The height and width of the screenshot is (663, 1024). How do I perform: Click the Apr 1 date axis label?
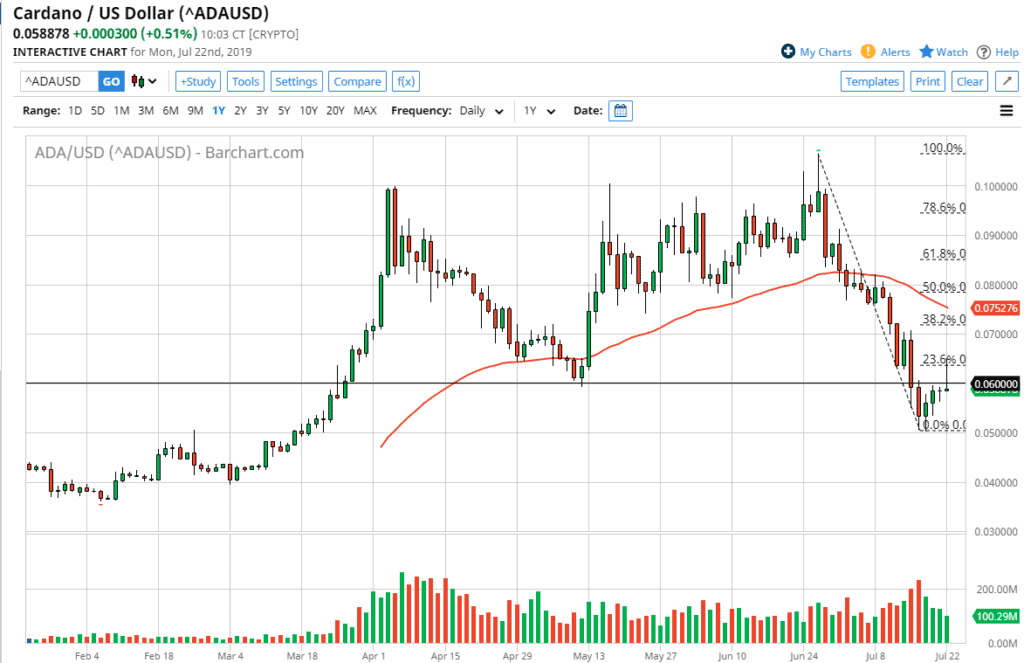click(x=374, y=656)
